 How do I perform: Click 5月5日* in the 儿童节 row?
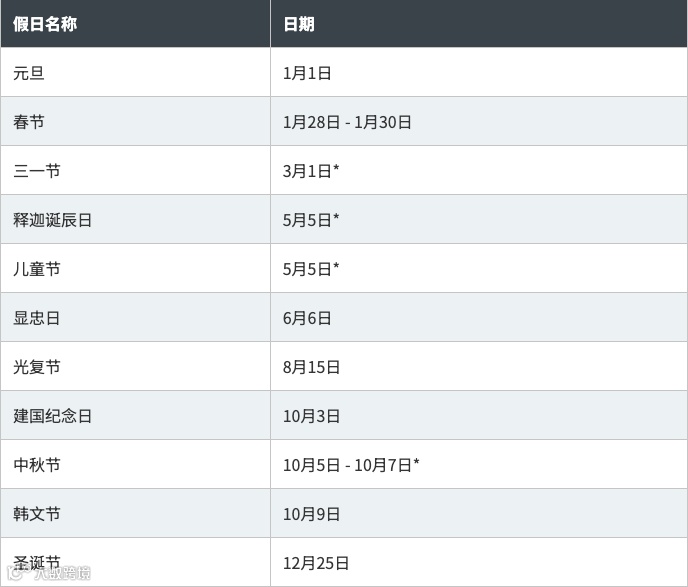coord(311,269)
